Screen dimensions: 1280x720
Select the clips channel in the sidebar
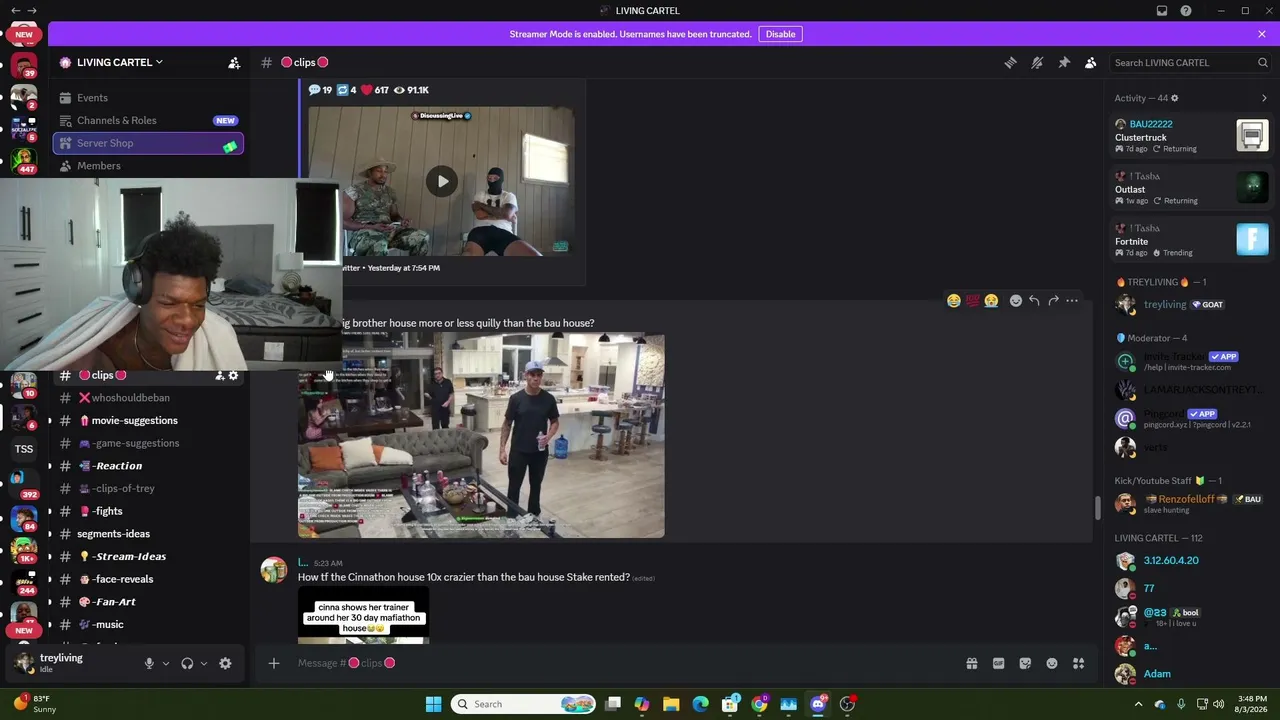(x=148, y=375)
